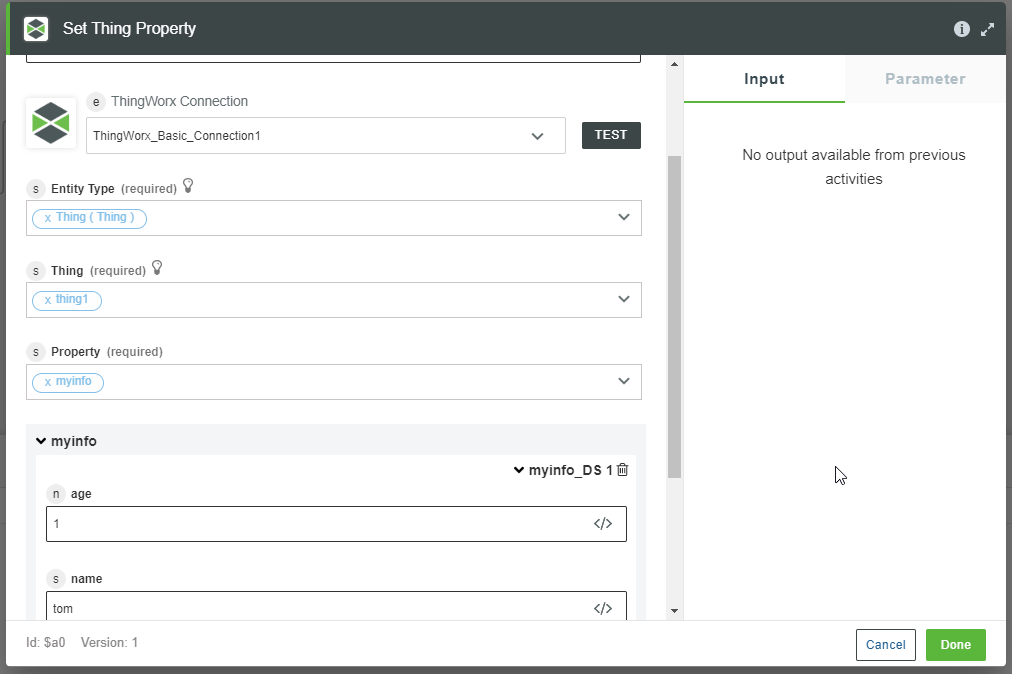Confirm changes with the Done button
Image resolution: width=1012 pixels, height=674 pixels.
click(x=955, y=644)
